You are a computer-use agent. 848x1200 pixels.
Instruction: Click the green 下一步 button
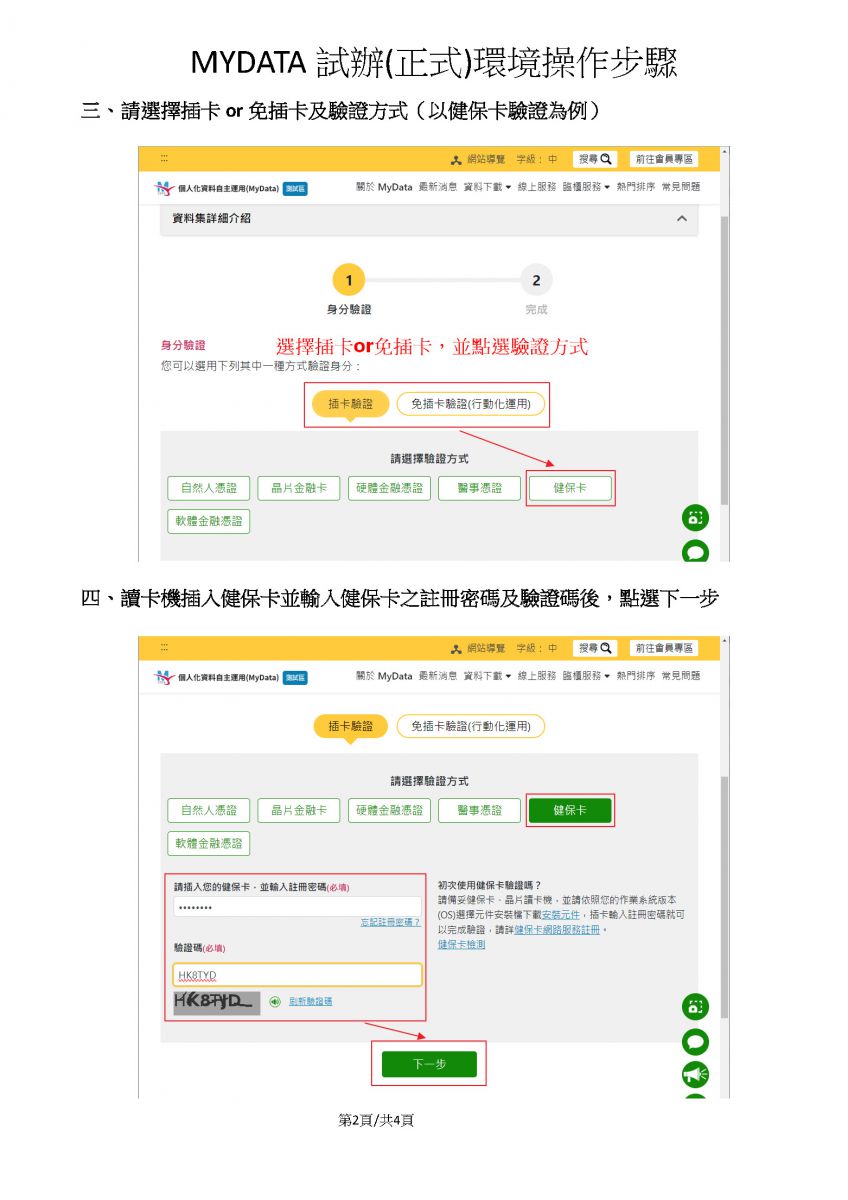[429, 1064]
